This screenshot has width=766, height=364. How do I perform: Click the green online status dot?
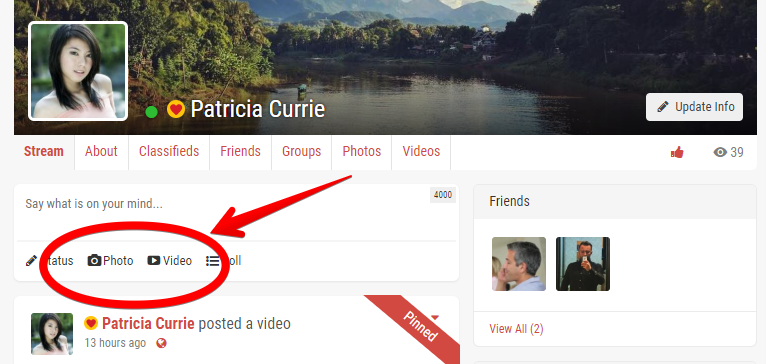tap(151, 112)
